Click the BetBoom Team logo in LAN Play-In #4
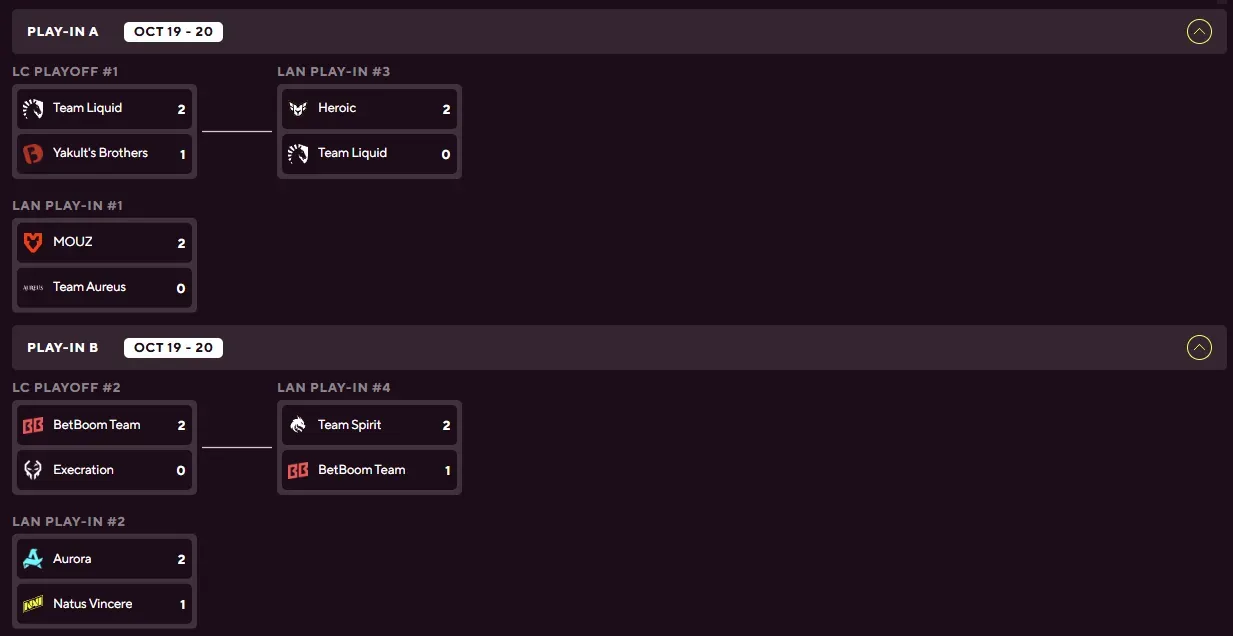Image resolution: width=1233 pixels, height=636 pixels. [296, 469]
